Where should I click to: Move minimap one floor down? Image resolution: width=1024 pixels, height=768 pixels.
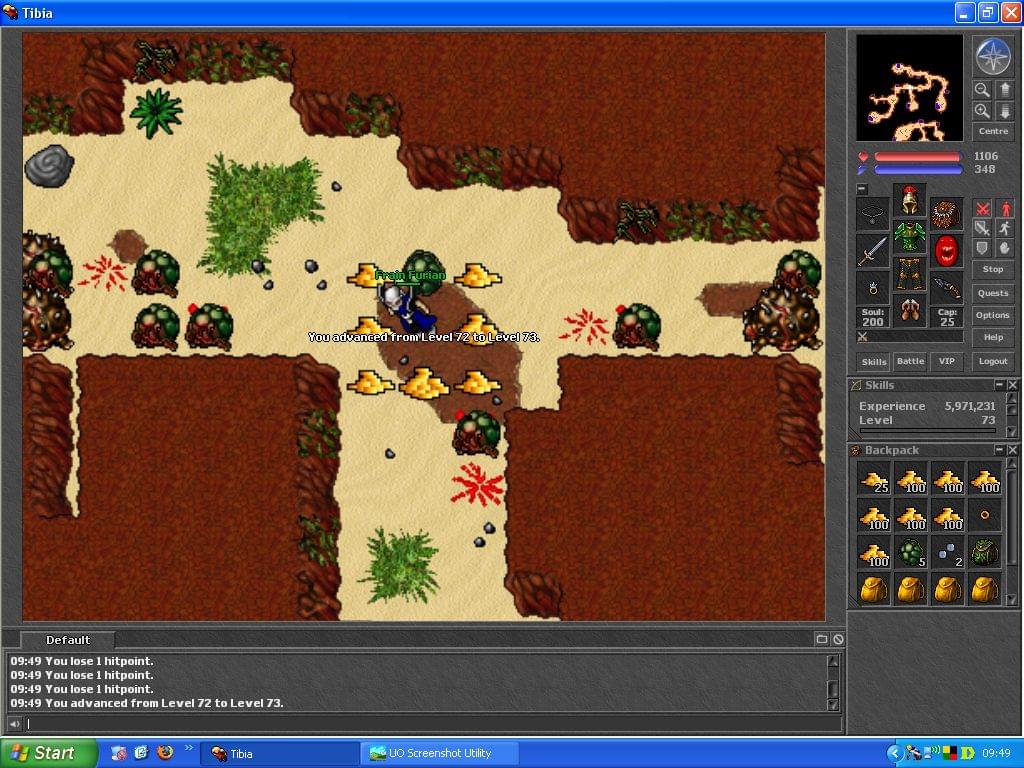pos(1004,111)
